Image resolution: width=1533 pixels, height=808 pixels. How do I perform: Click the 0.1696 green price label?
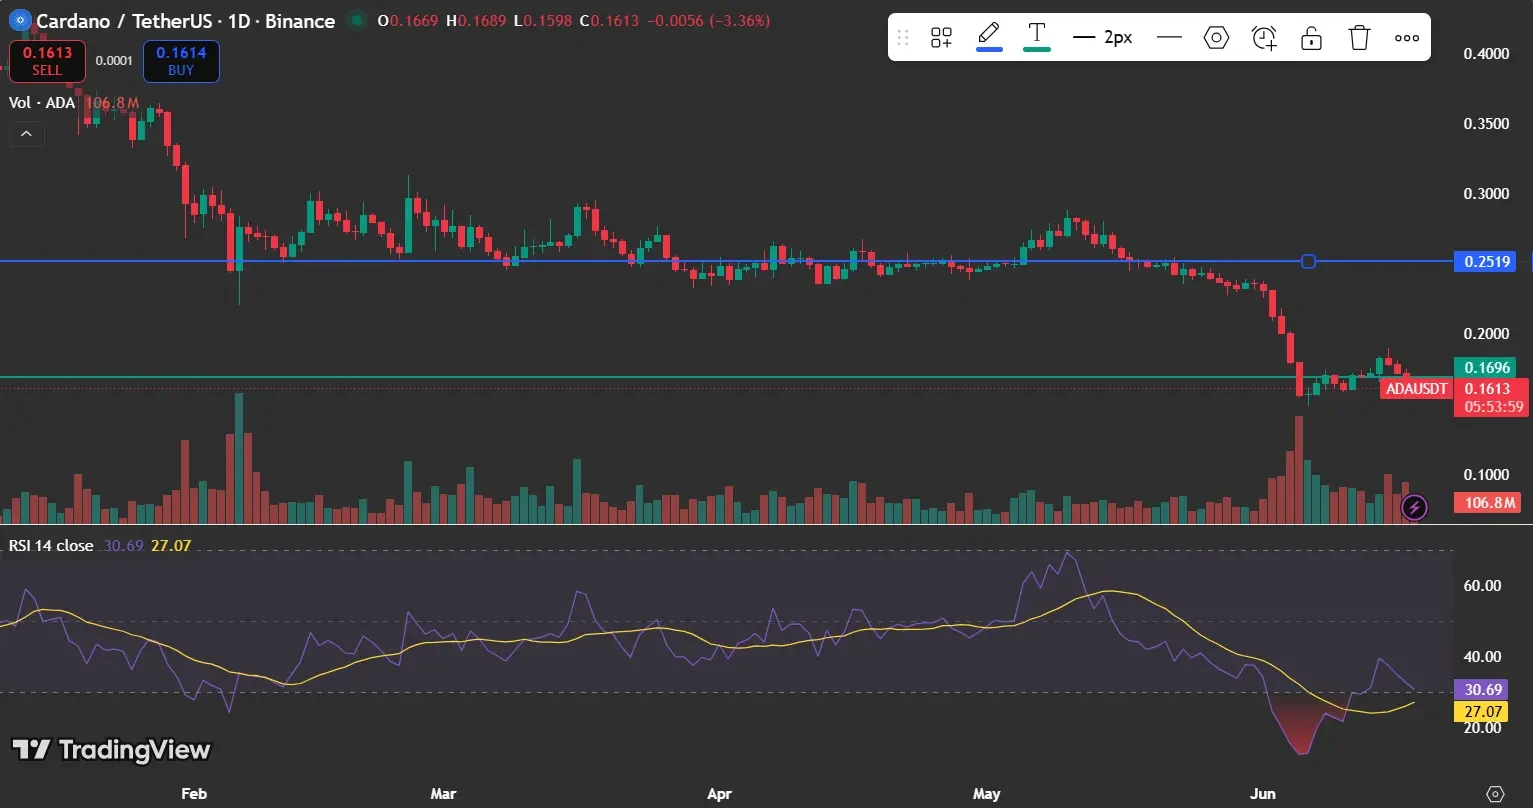click(x=1487, y=367)
